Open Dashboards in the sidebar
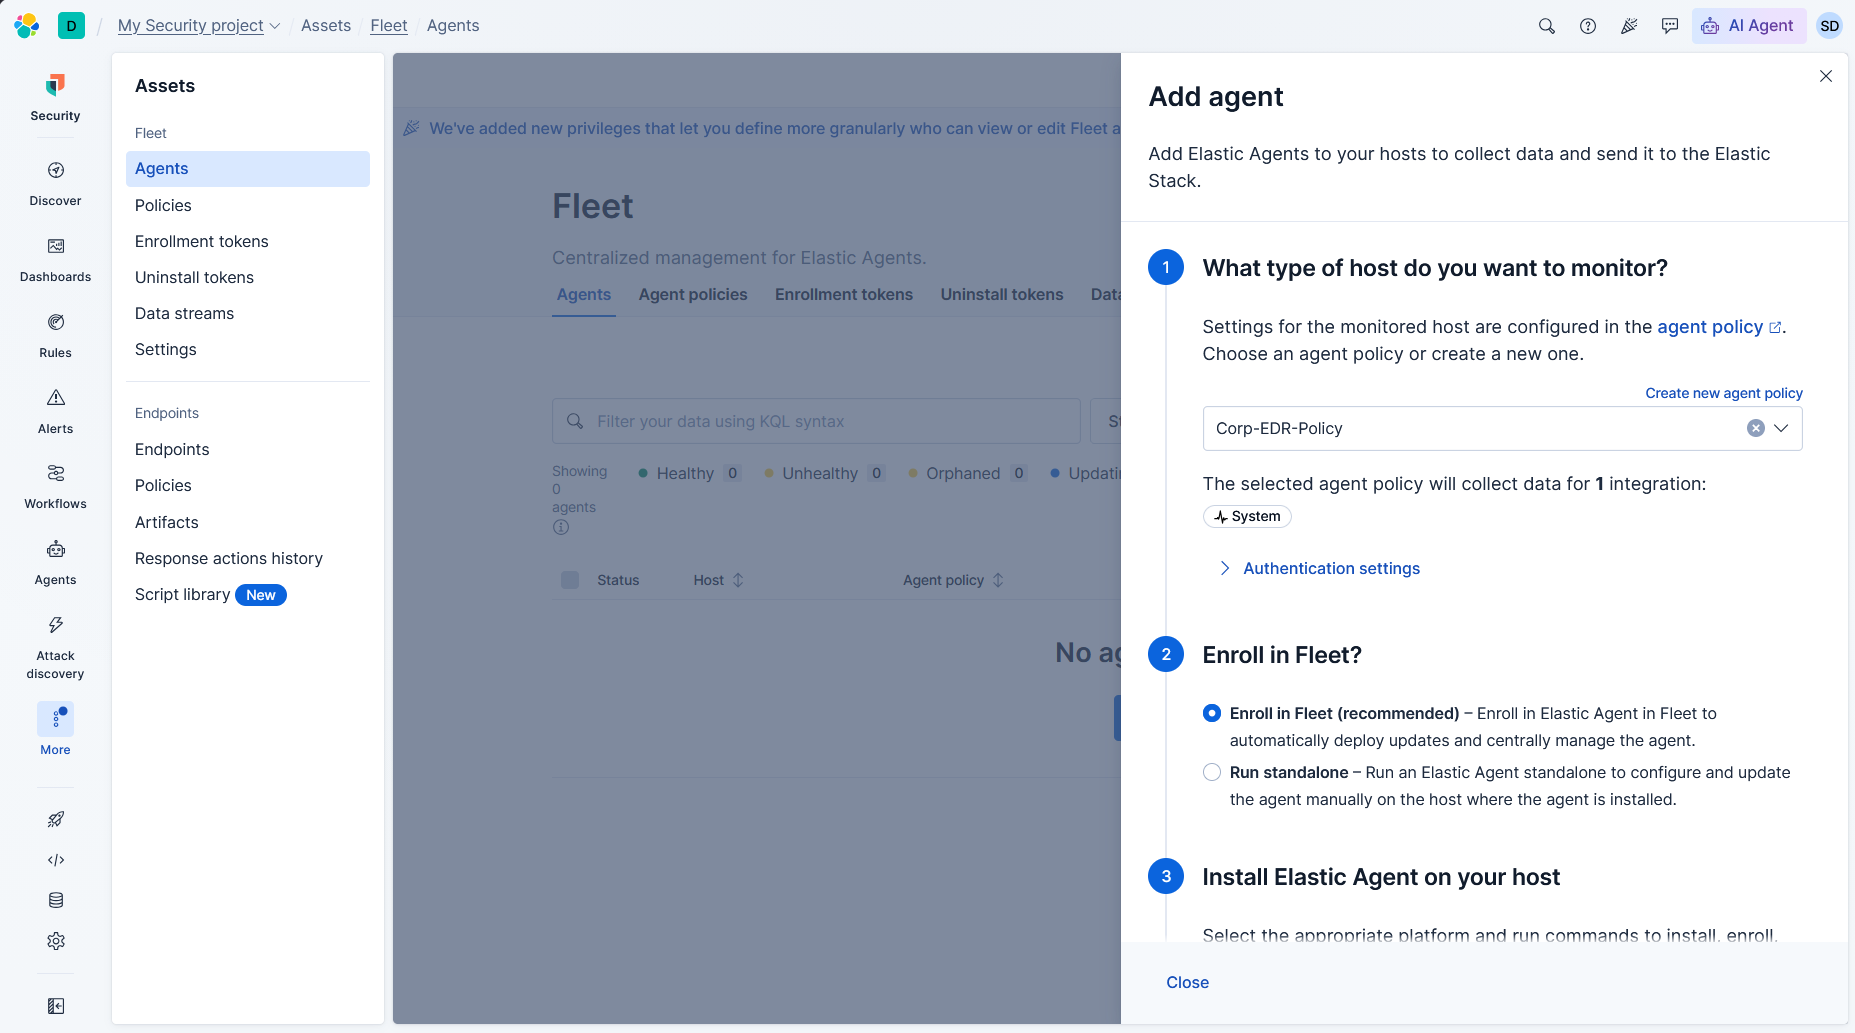 tap(55, 259)
